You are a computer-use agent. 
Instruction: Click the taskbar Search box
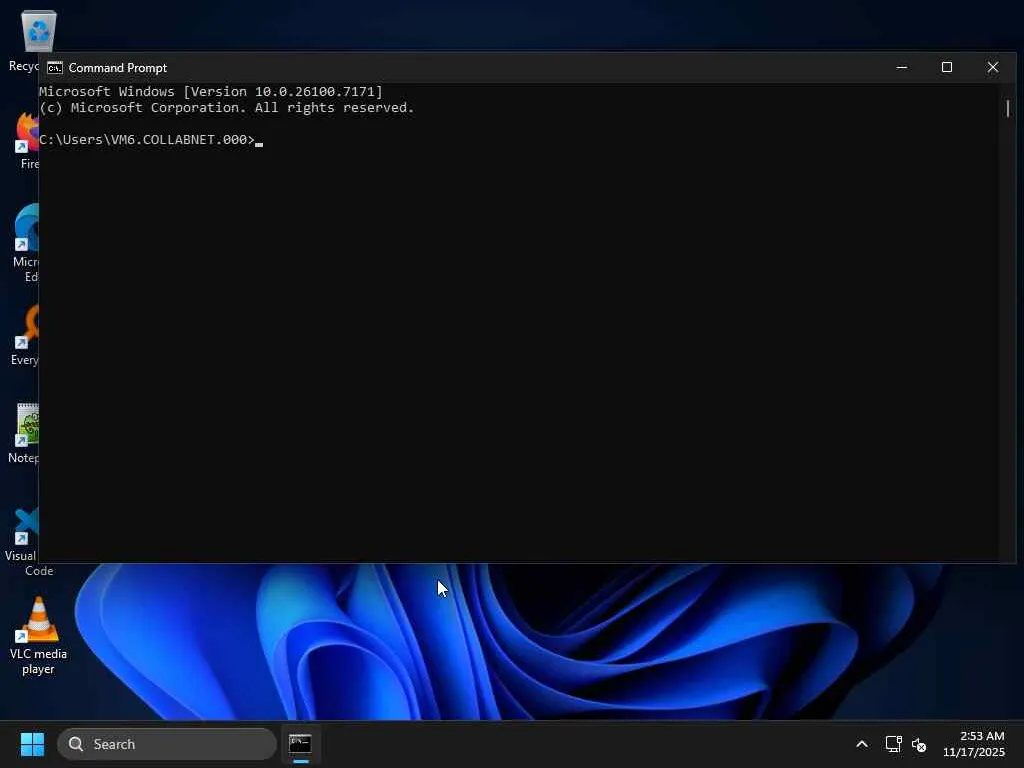167,744
